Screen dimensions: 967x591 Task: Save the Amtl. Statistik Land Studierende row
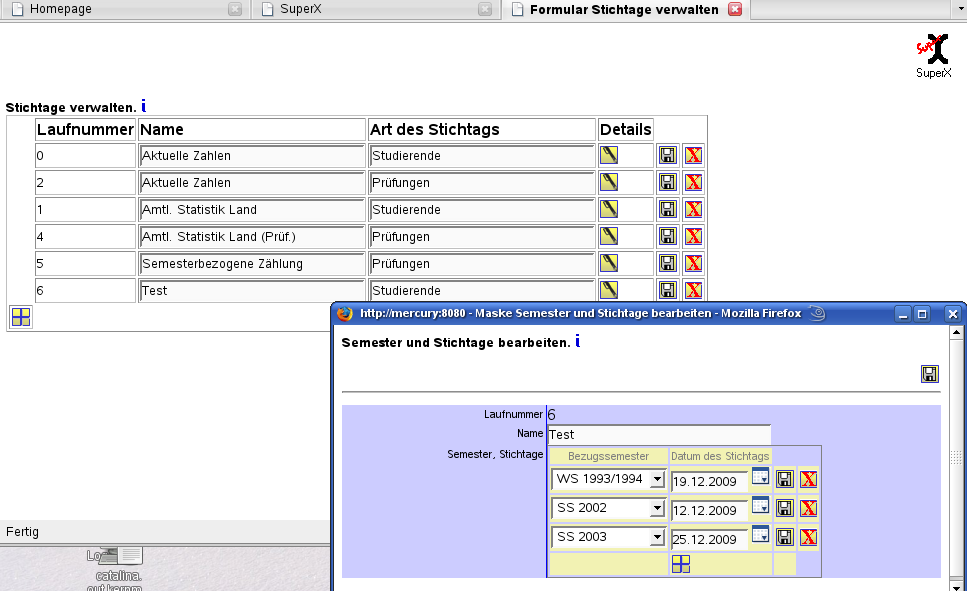coord(667,209)
